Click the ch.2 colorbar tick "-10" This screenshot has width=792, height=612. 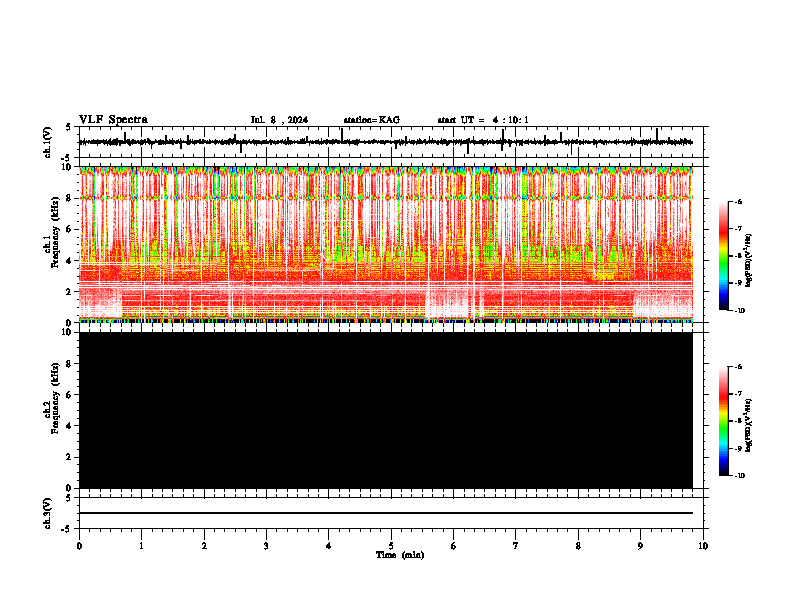click(x=739, y=476)
